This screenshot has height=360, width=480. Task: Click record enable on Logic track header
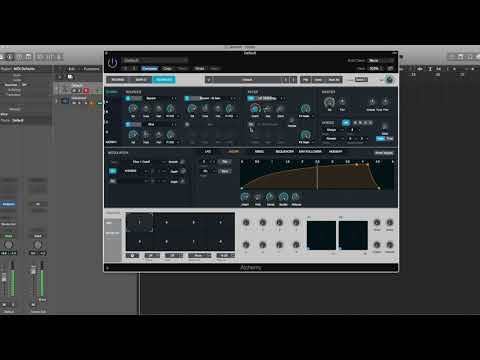pos(86,90)
